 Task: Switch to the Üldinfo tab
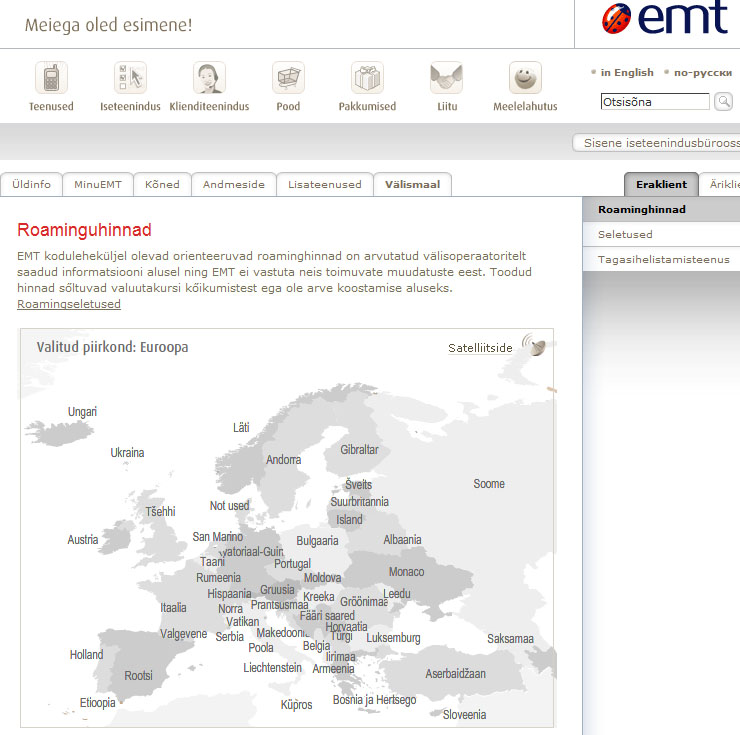tap(31, 185)
